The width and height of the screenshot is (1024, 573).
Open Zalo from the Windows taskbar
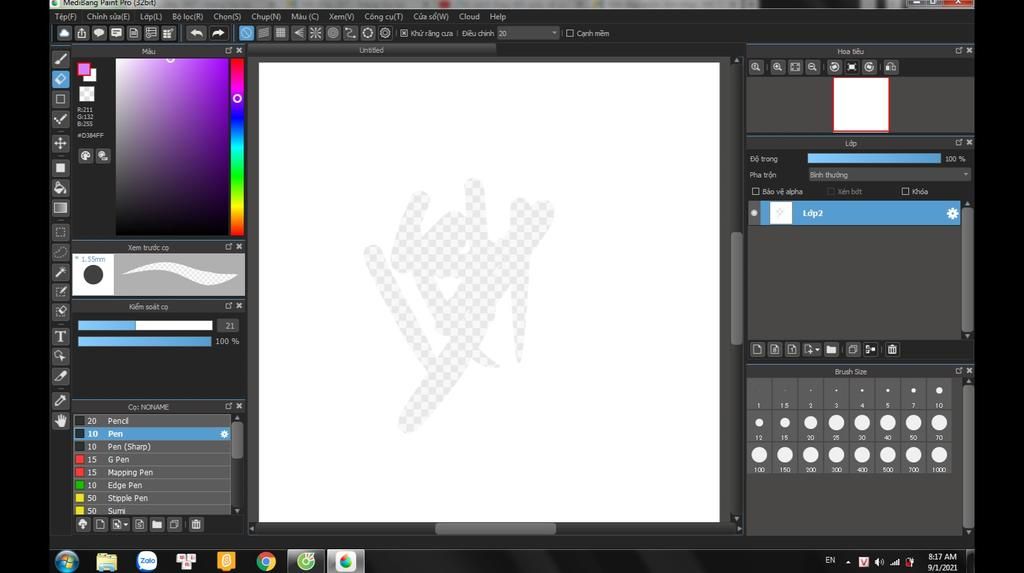pos(147,561)
